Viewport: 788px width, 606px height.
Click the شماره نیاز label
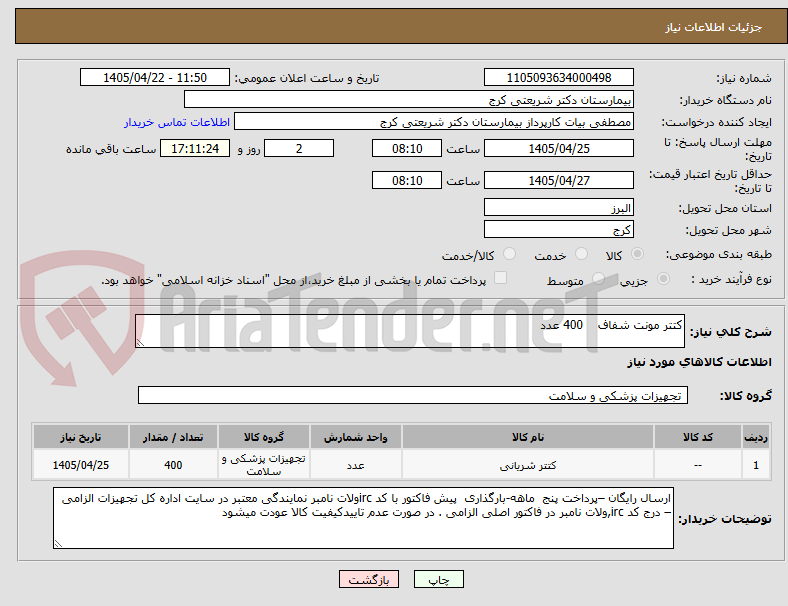744,78
